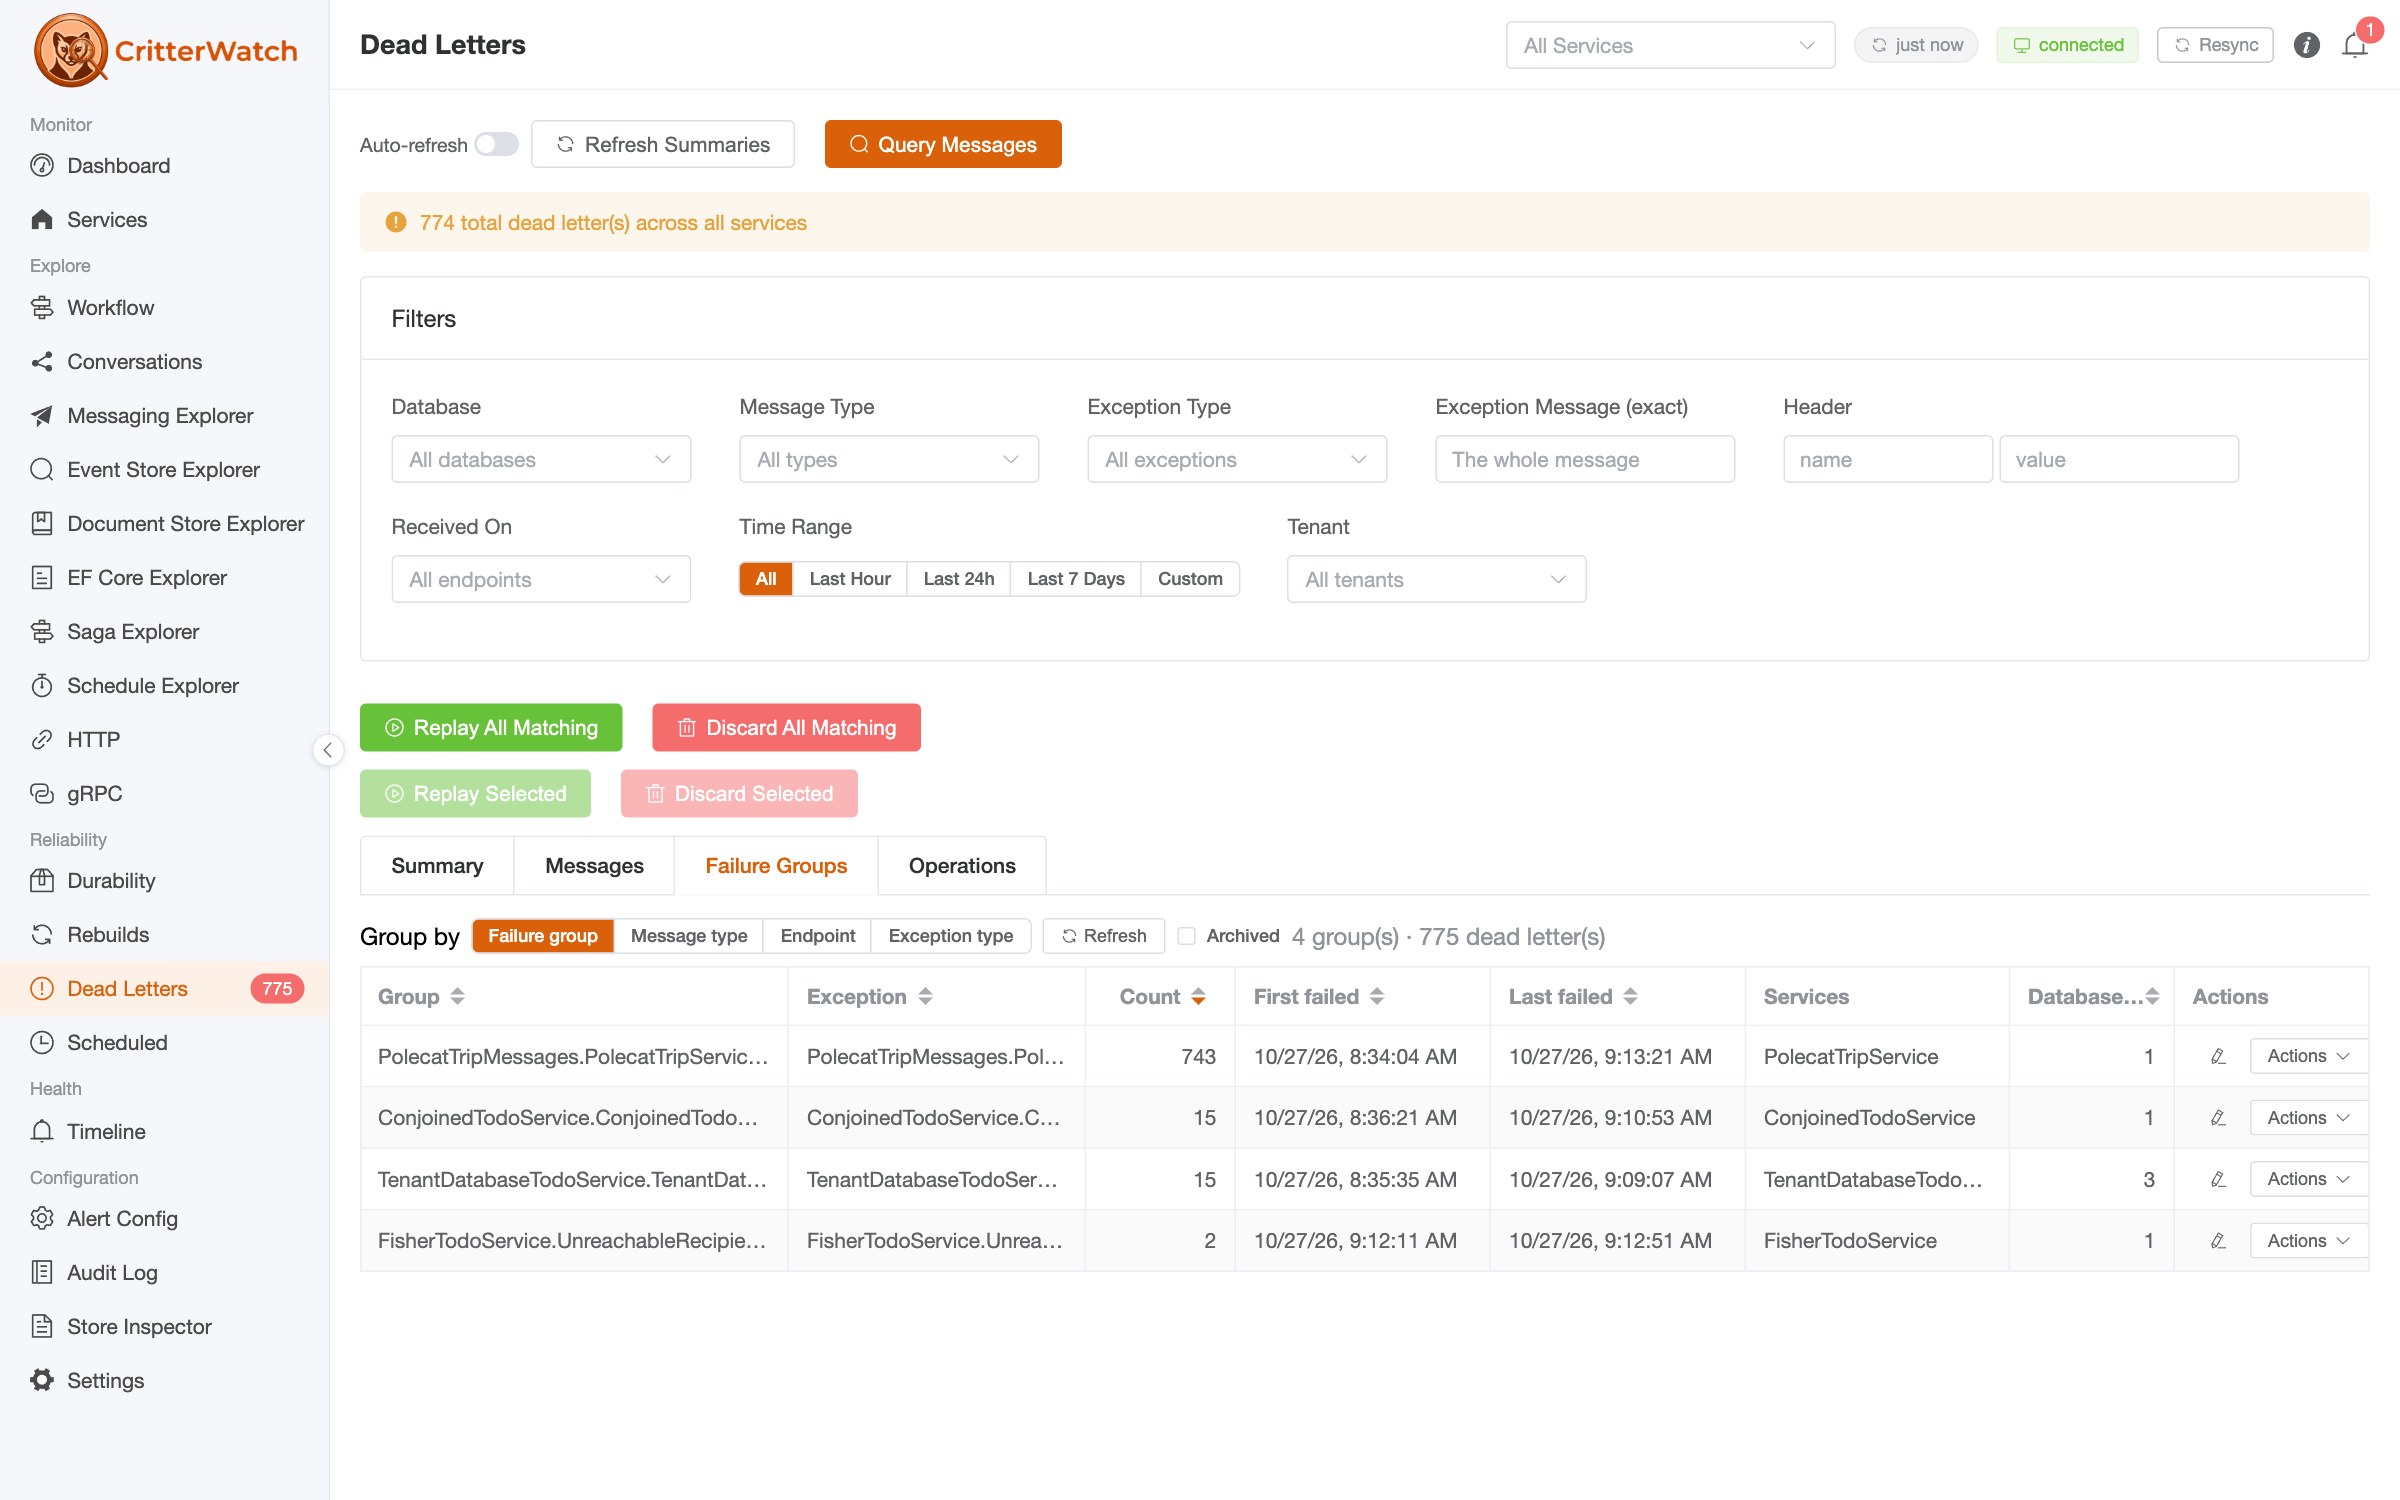
Task: Open the All tenants dropdown
Action: (x=1436, y=579)
